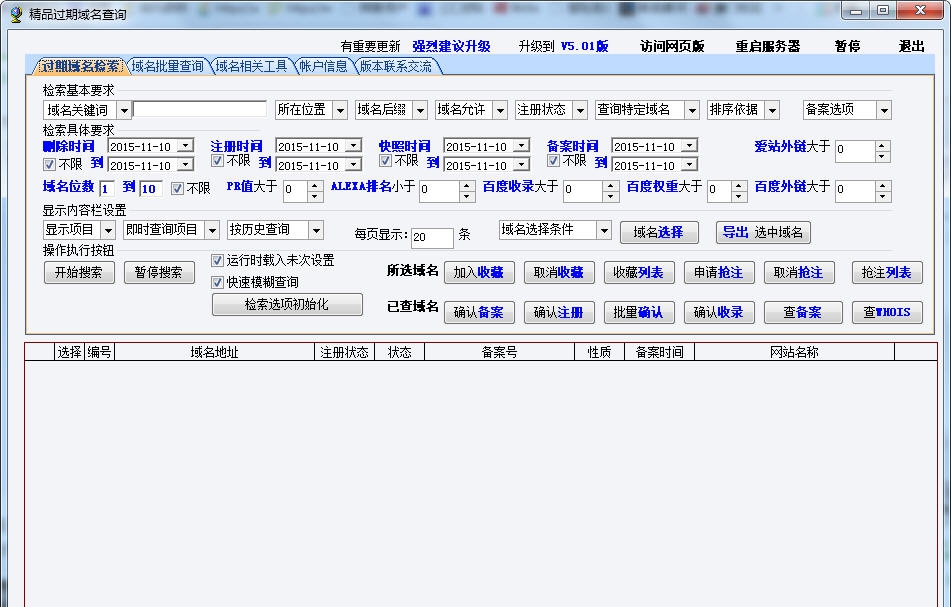The width and height of the screenshot is (951, 607).
Task: Enable 运行时载入未次设置 option
Action: tap(218, 261)
